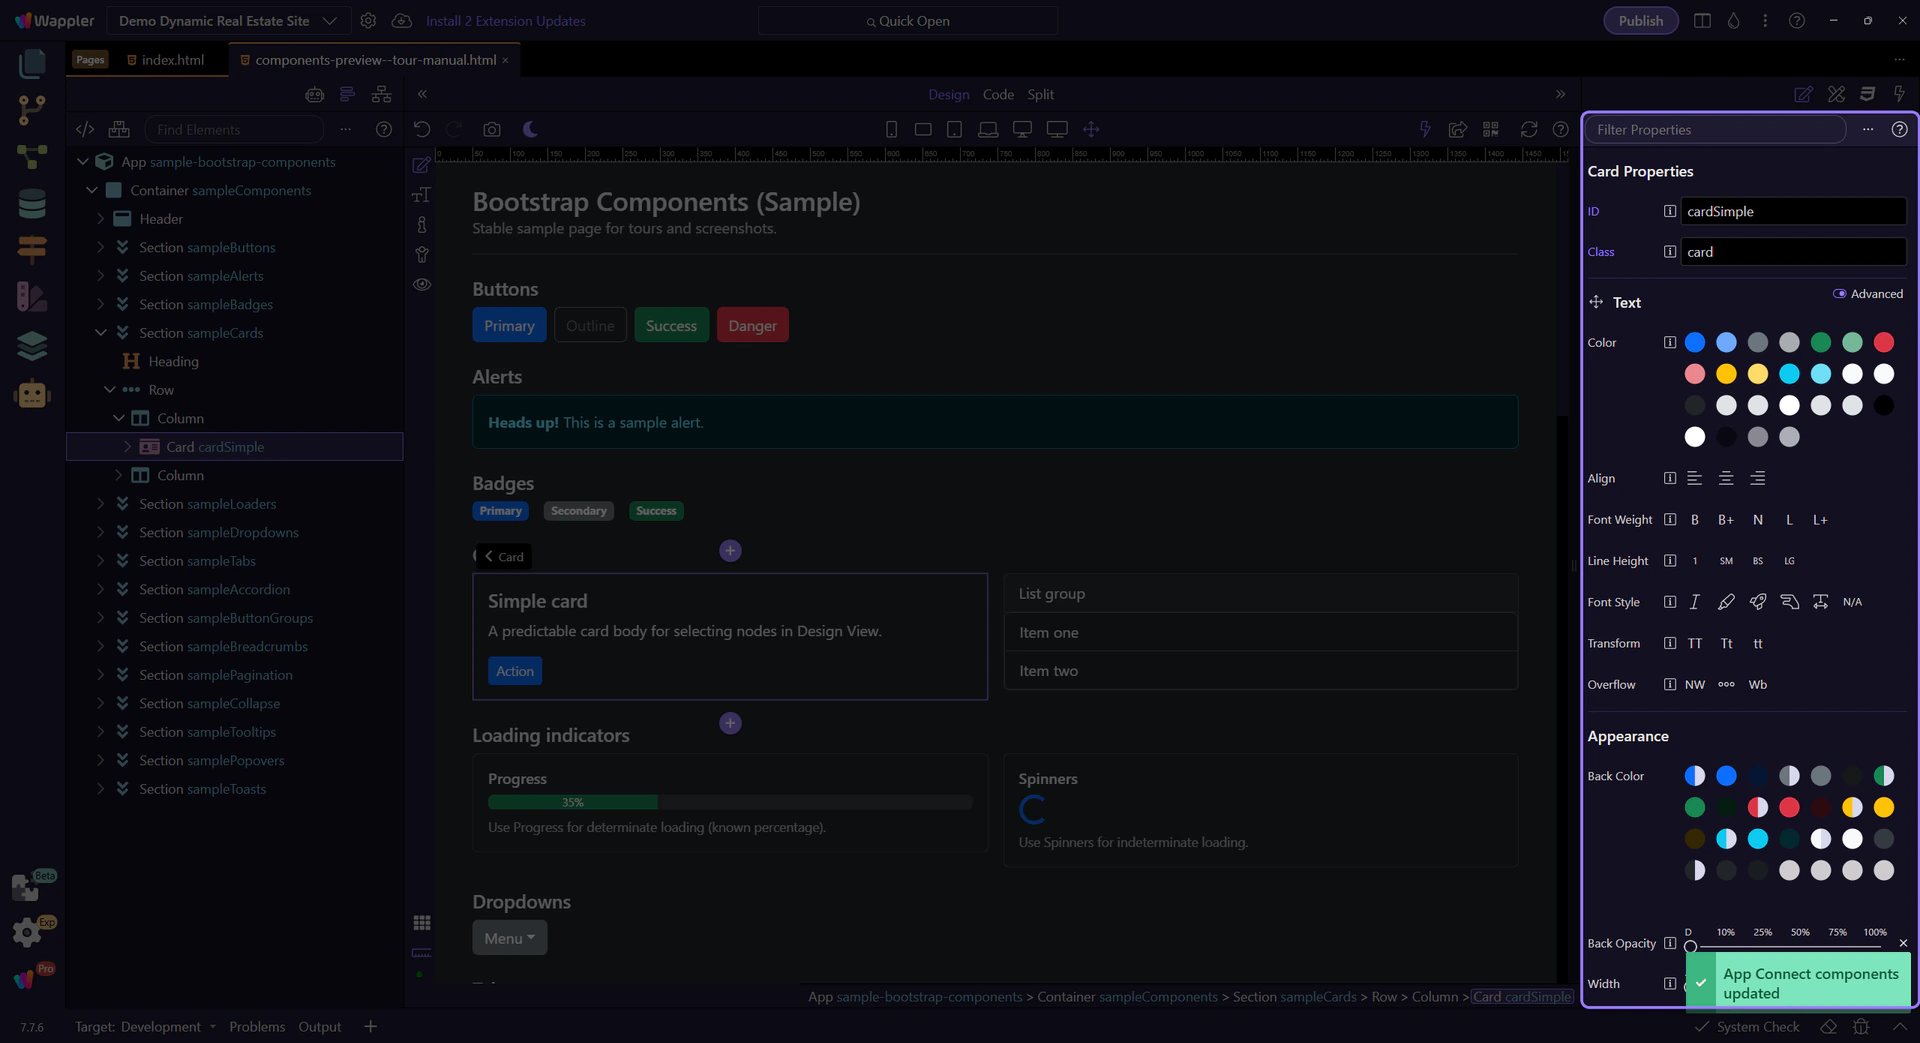Screen dimensions: 1920x1043
Task: Toggle the eye preview icon in design view
Action: 422,285
